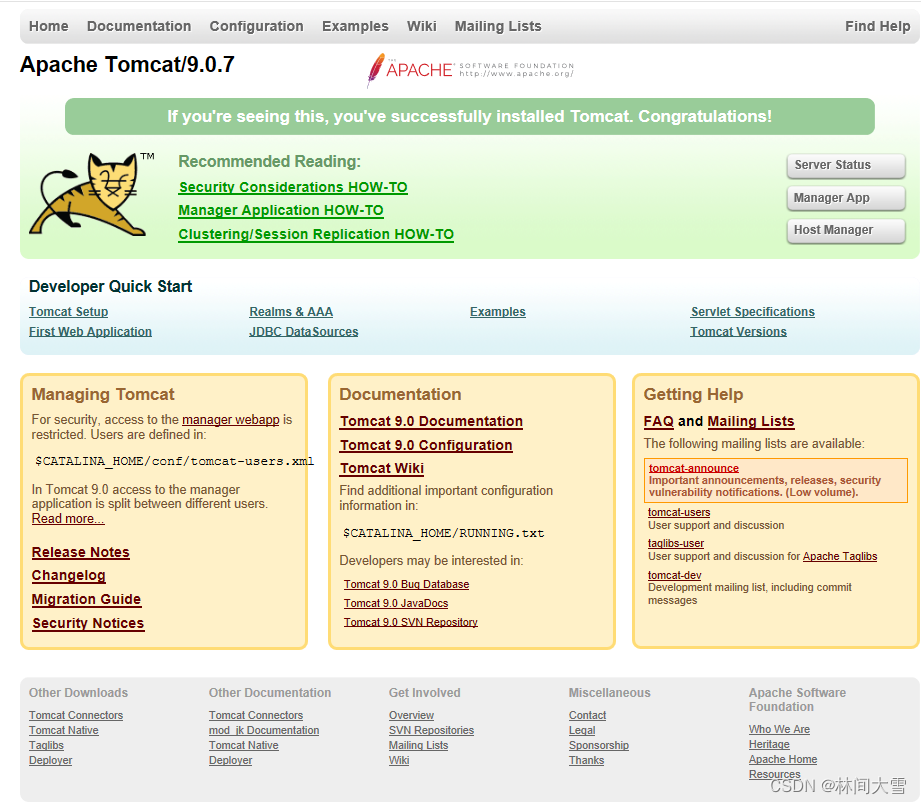
Task: Open Who We Are link
Action: pos(779,729)
